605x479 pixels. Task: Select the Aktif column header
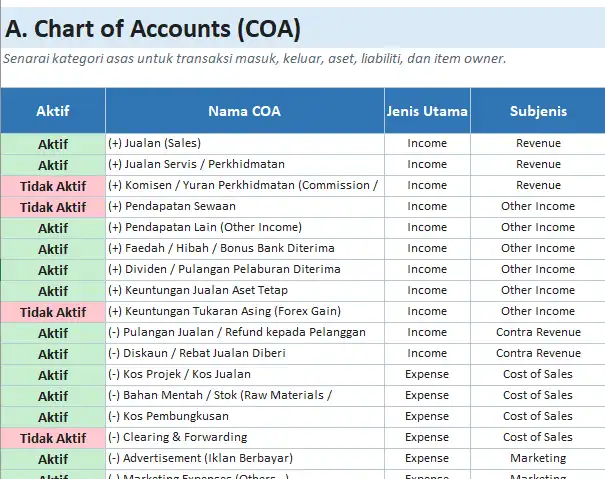click(53, 111)
